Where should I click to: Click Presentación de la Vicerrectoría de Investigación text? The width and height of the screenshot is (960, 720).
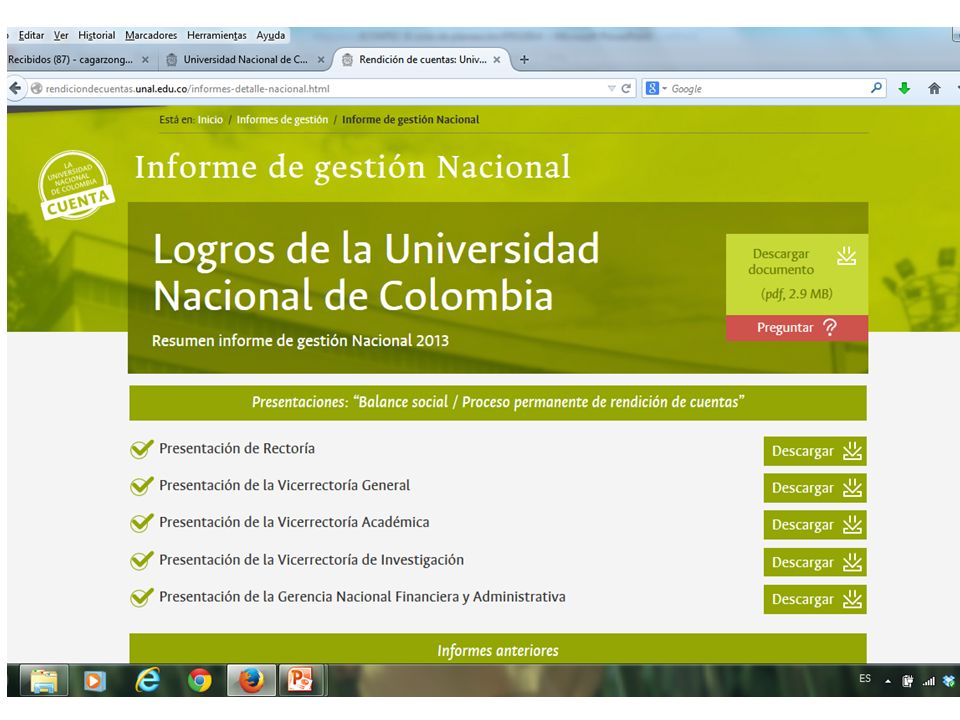[x=312, y=560]
